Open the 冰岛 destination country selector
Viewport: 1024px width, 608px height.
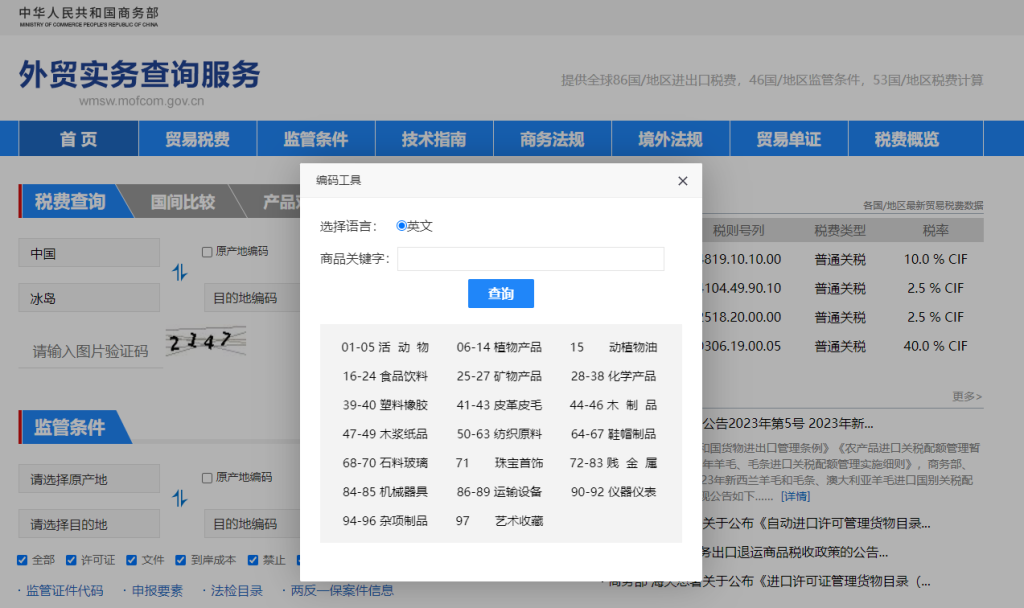tap(89, 298)
